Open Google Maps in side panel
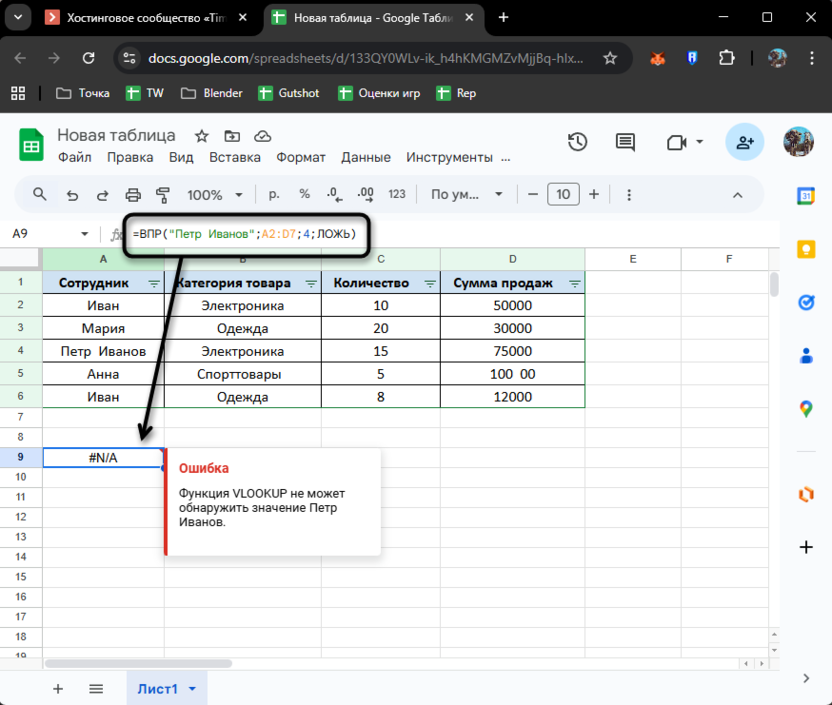This screenshot has height=705, width=832. (x=805, y=408)
